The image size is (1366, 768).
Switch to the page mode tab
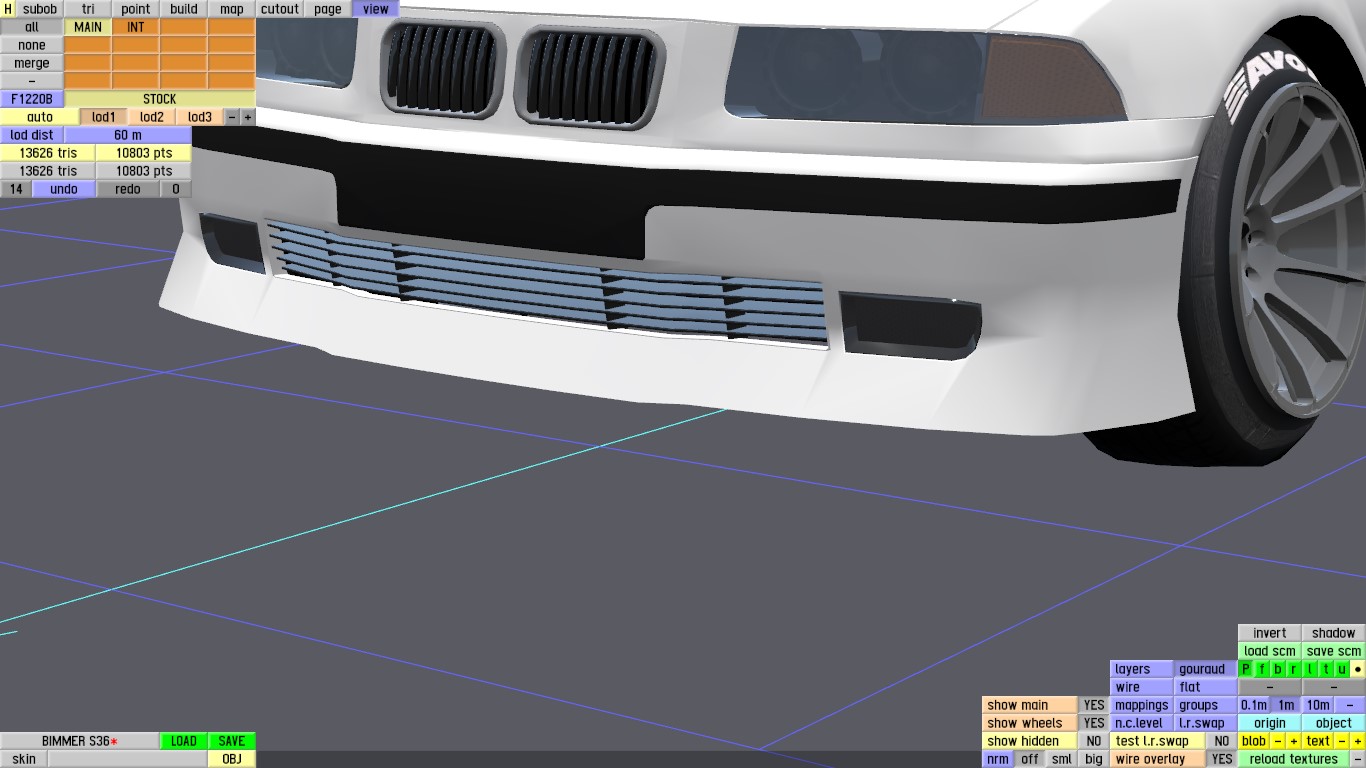328,9
